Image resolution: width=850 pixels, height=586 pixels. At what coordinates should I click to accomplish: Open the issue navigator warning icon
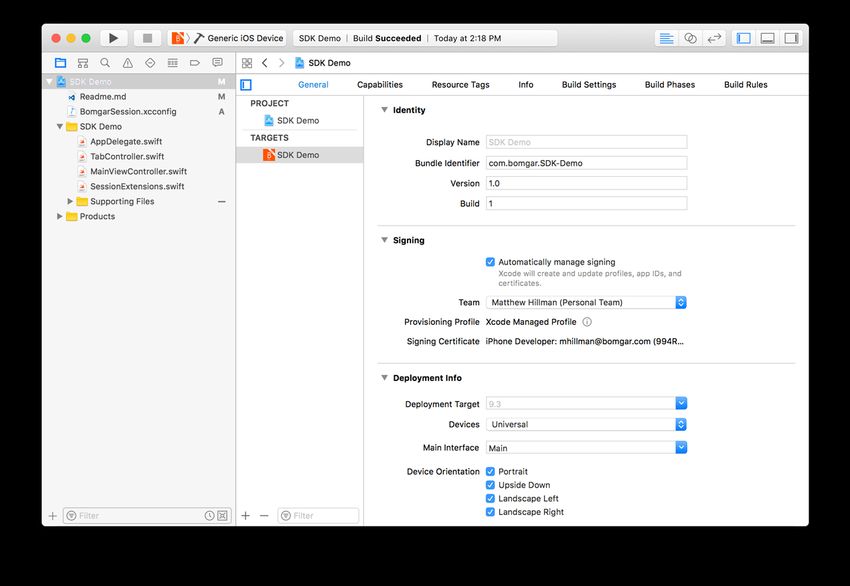pos(127,63)
